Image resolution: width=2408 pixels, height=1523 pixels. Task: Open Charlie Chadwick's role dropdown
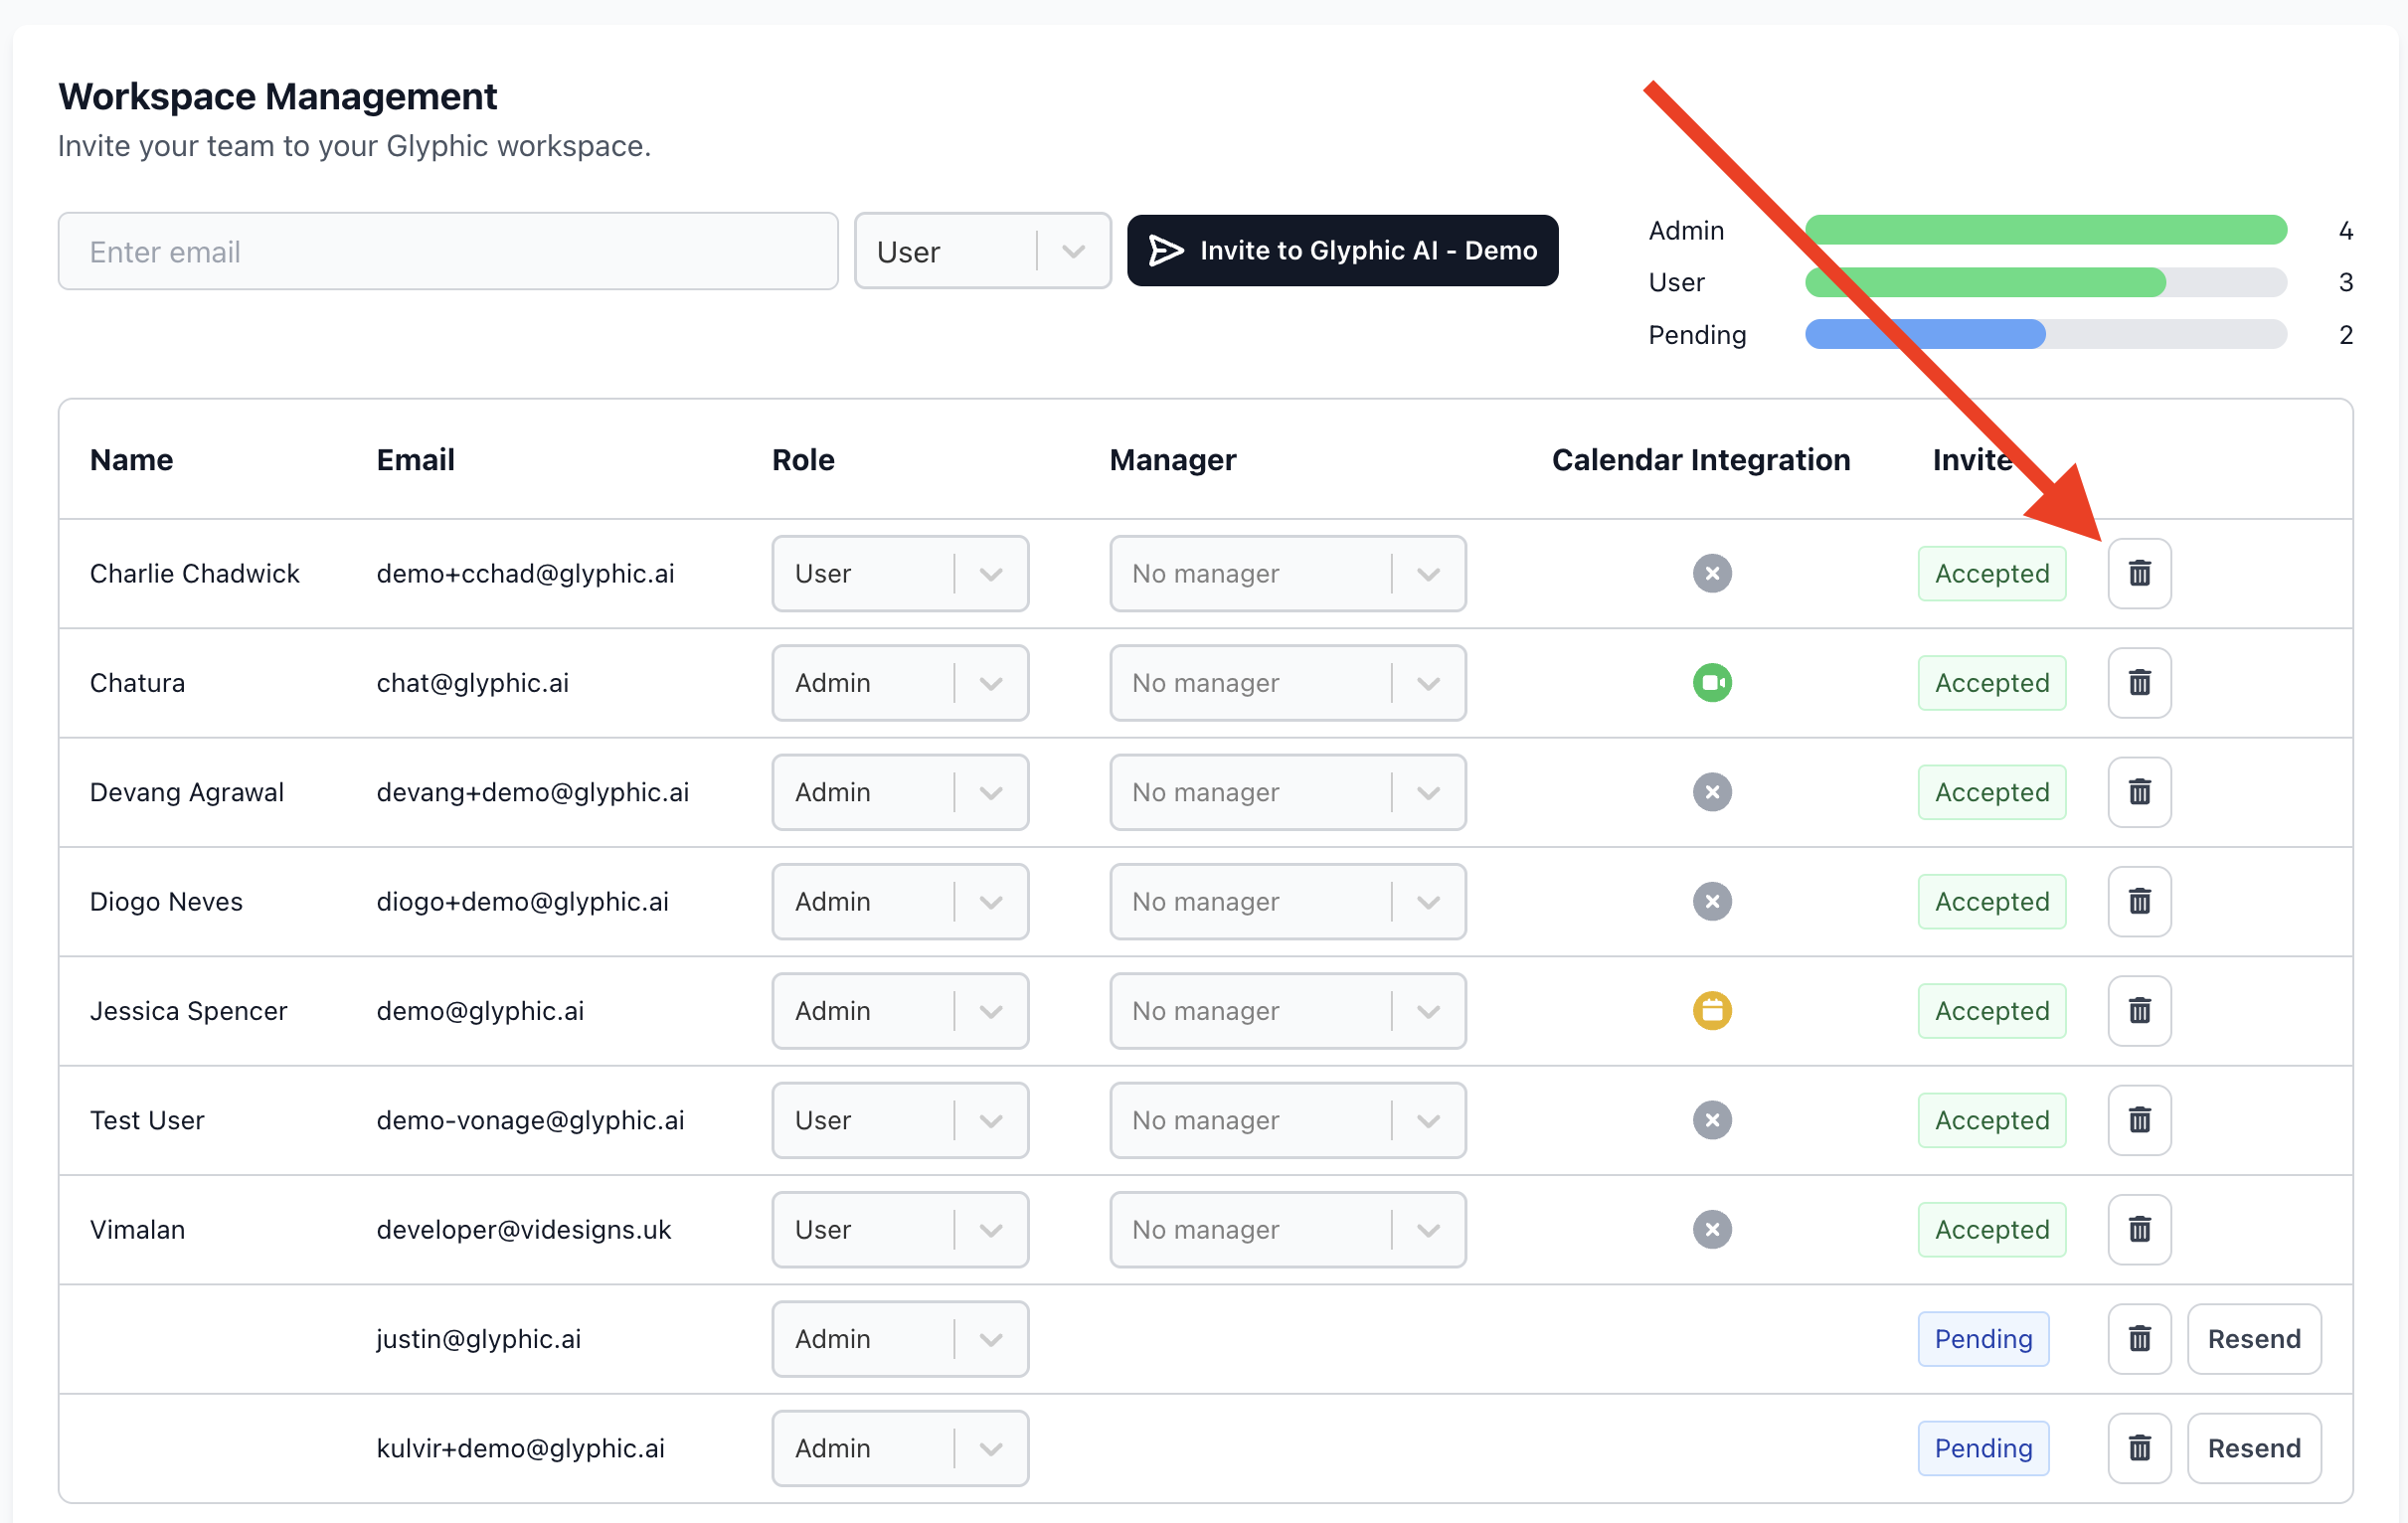click(899, 573)
